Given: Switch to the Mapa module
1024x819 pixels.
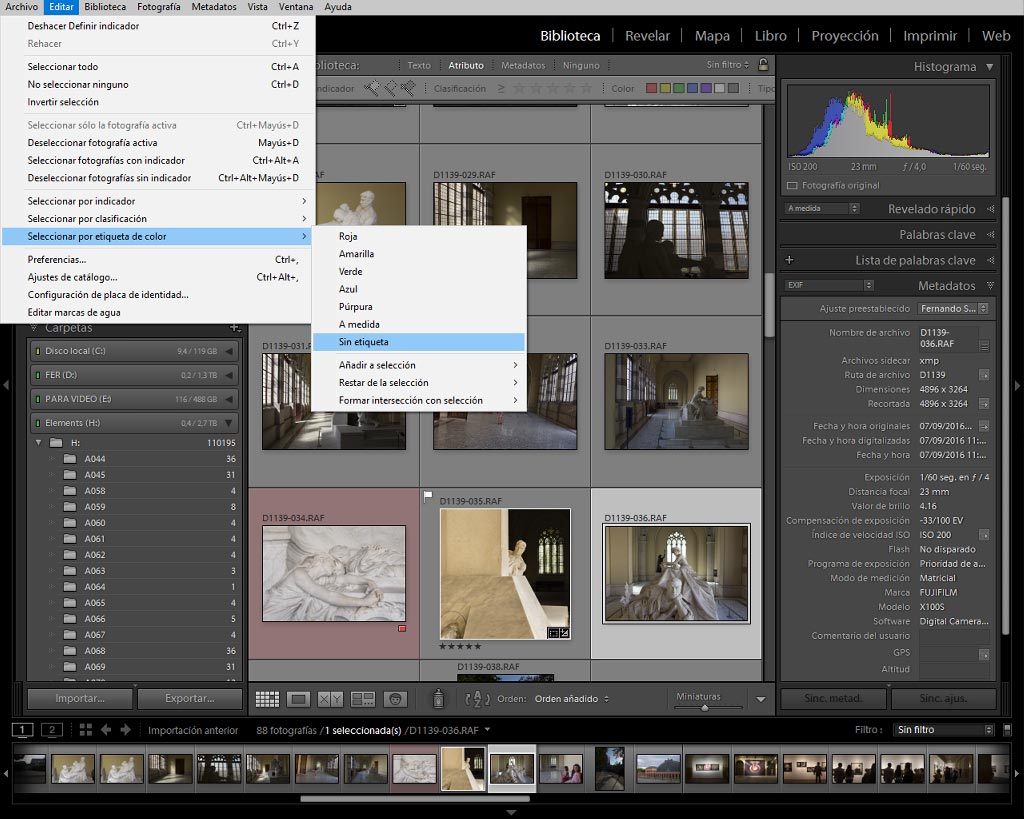Looking at the screenshot, I should coord(712,36).
